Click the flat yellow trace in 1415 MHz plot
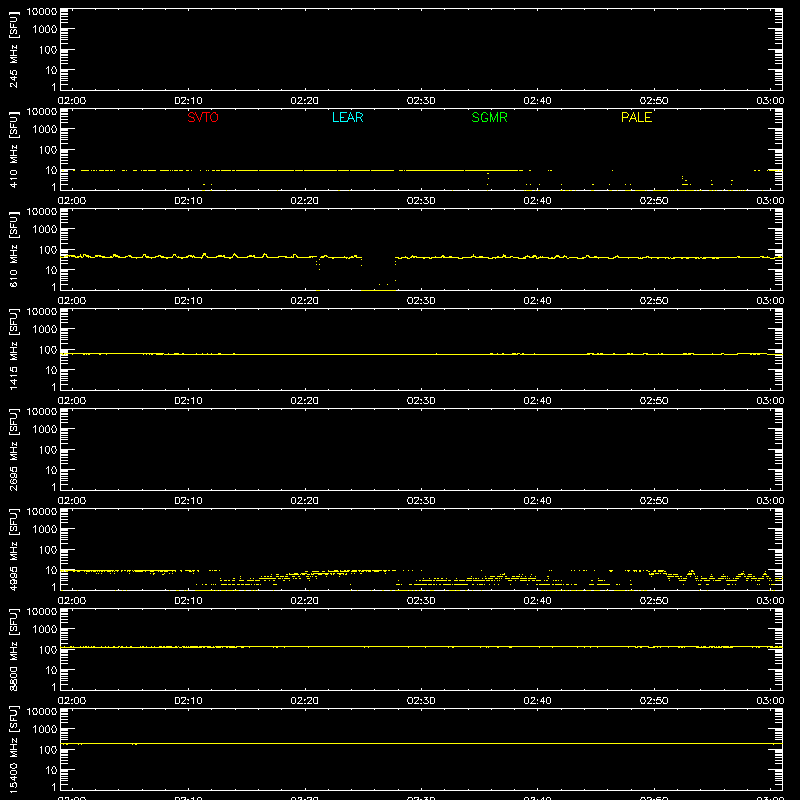Viewport: 800px width, 800px height. (x=421, y=354)
